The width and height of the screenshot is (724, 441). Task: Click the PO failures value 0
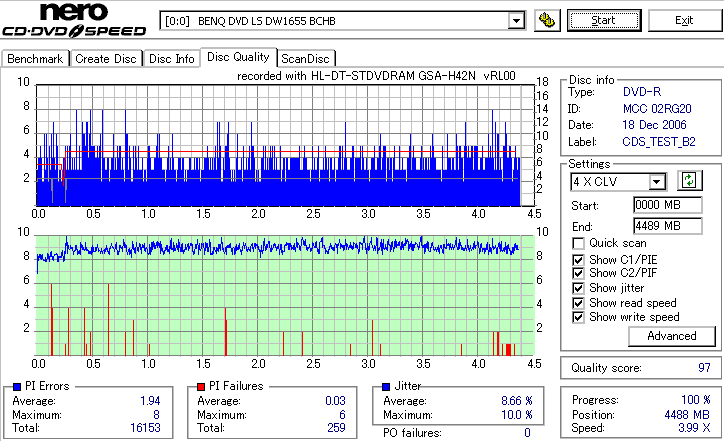[527, 433]
